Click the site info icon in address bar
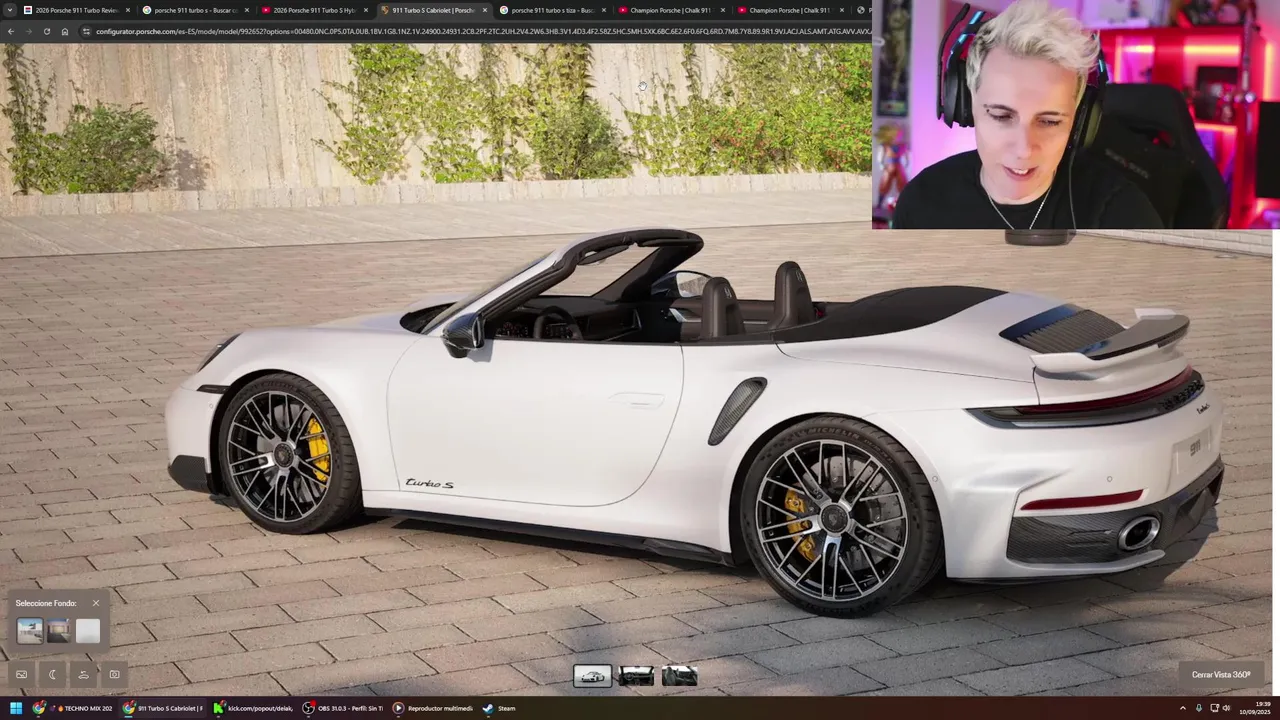Image resolution: width=1280 pixels, height=720 pixels. [x=87, y=31]
